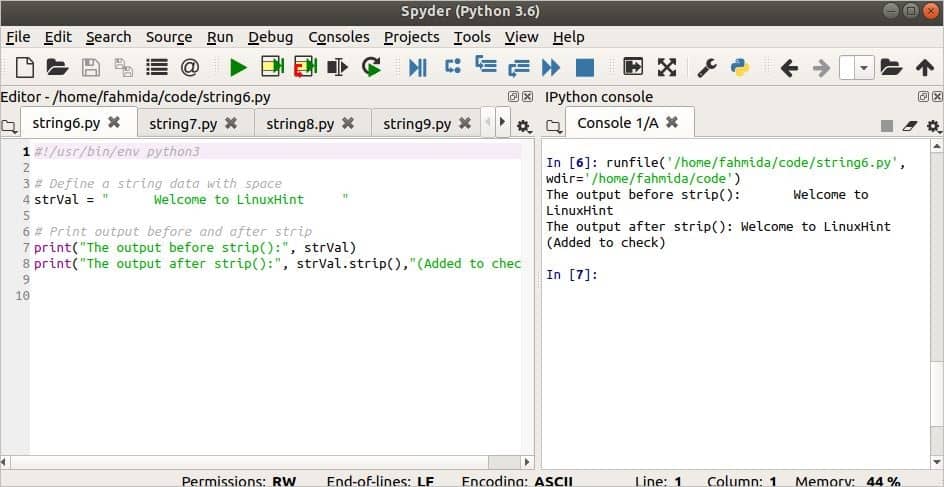The width and height of the screenshot is (944, 487).
Task: Open PYTHONPATH manager Python icon
Action: pyautogui.click(x=740, y=67)
